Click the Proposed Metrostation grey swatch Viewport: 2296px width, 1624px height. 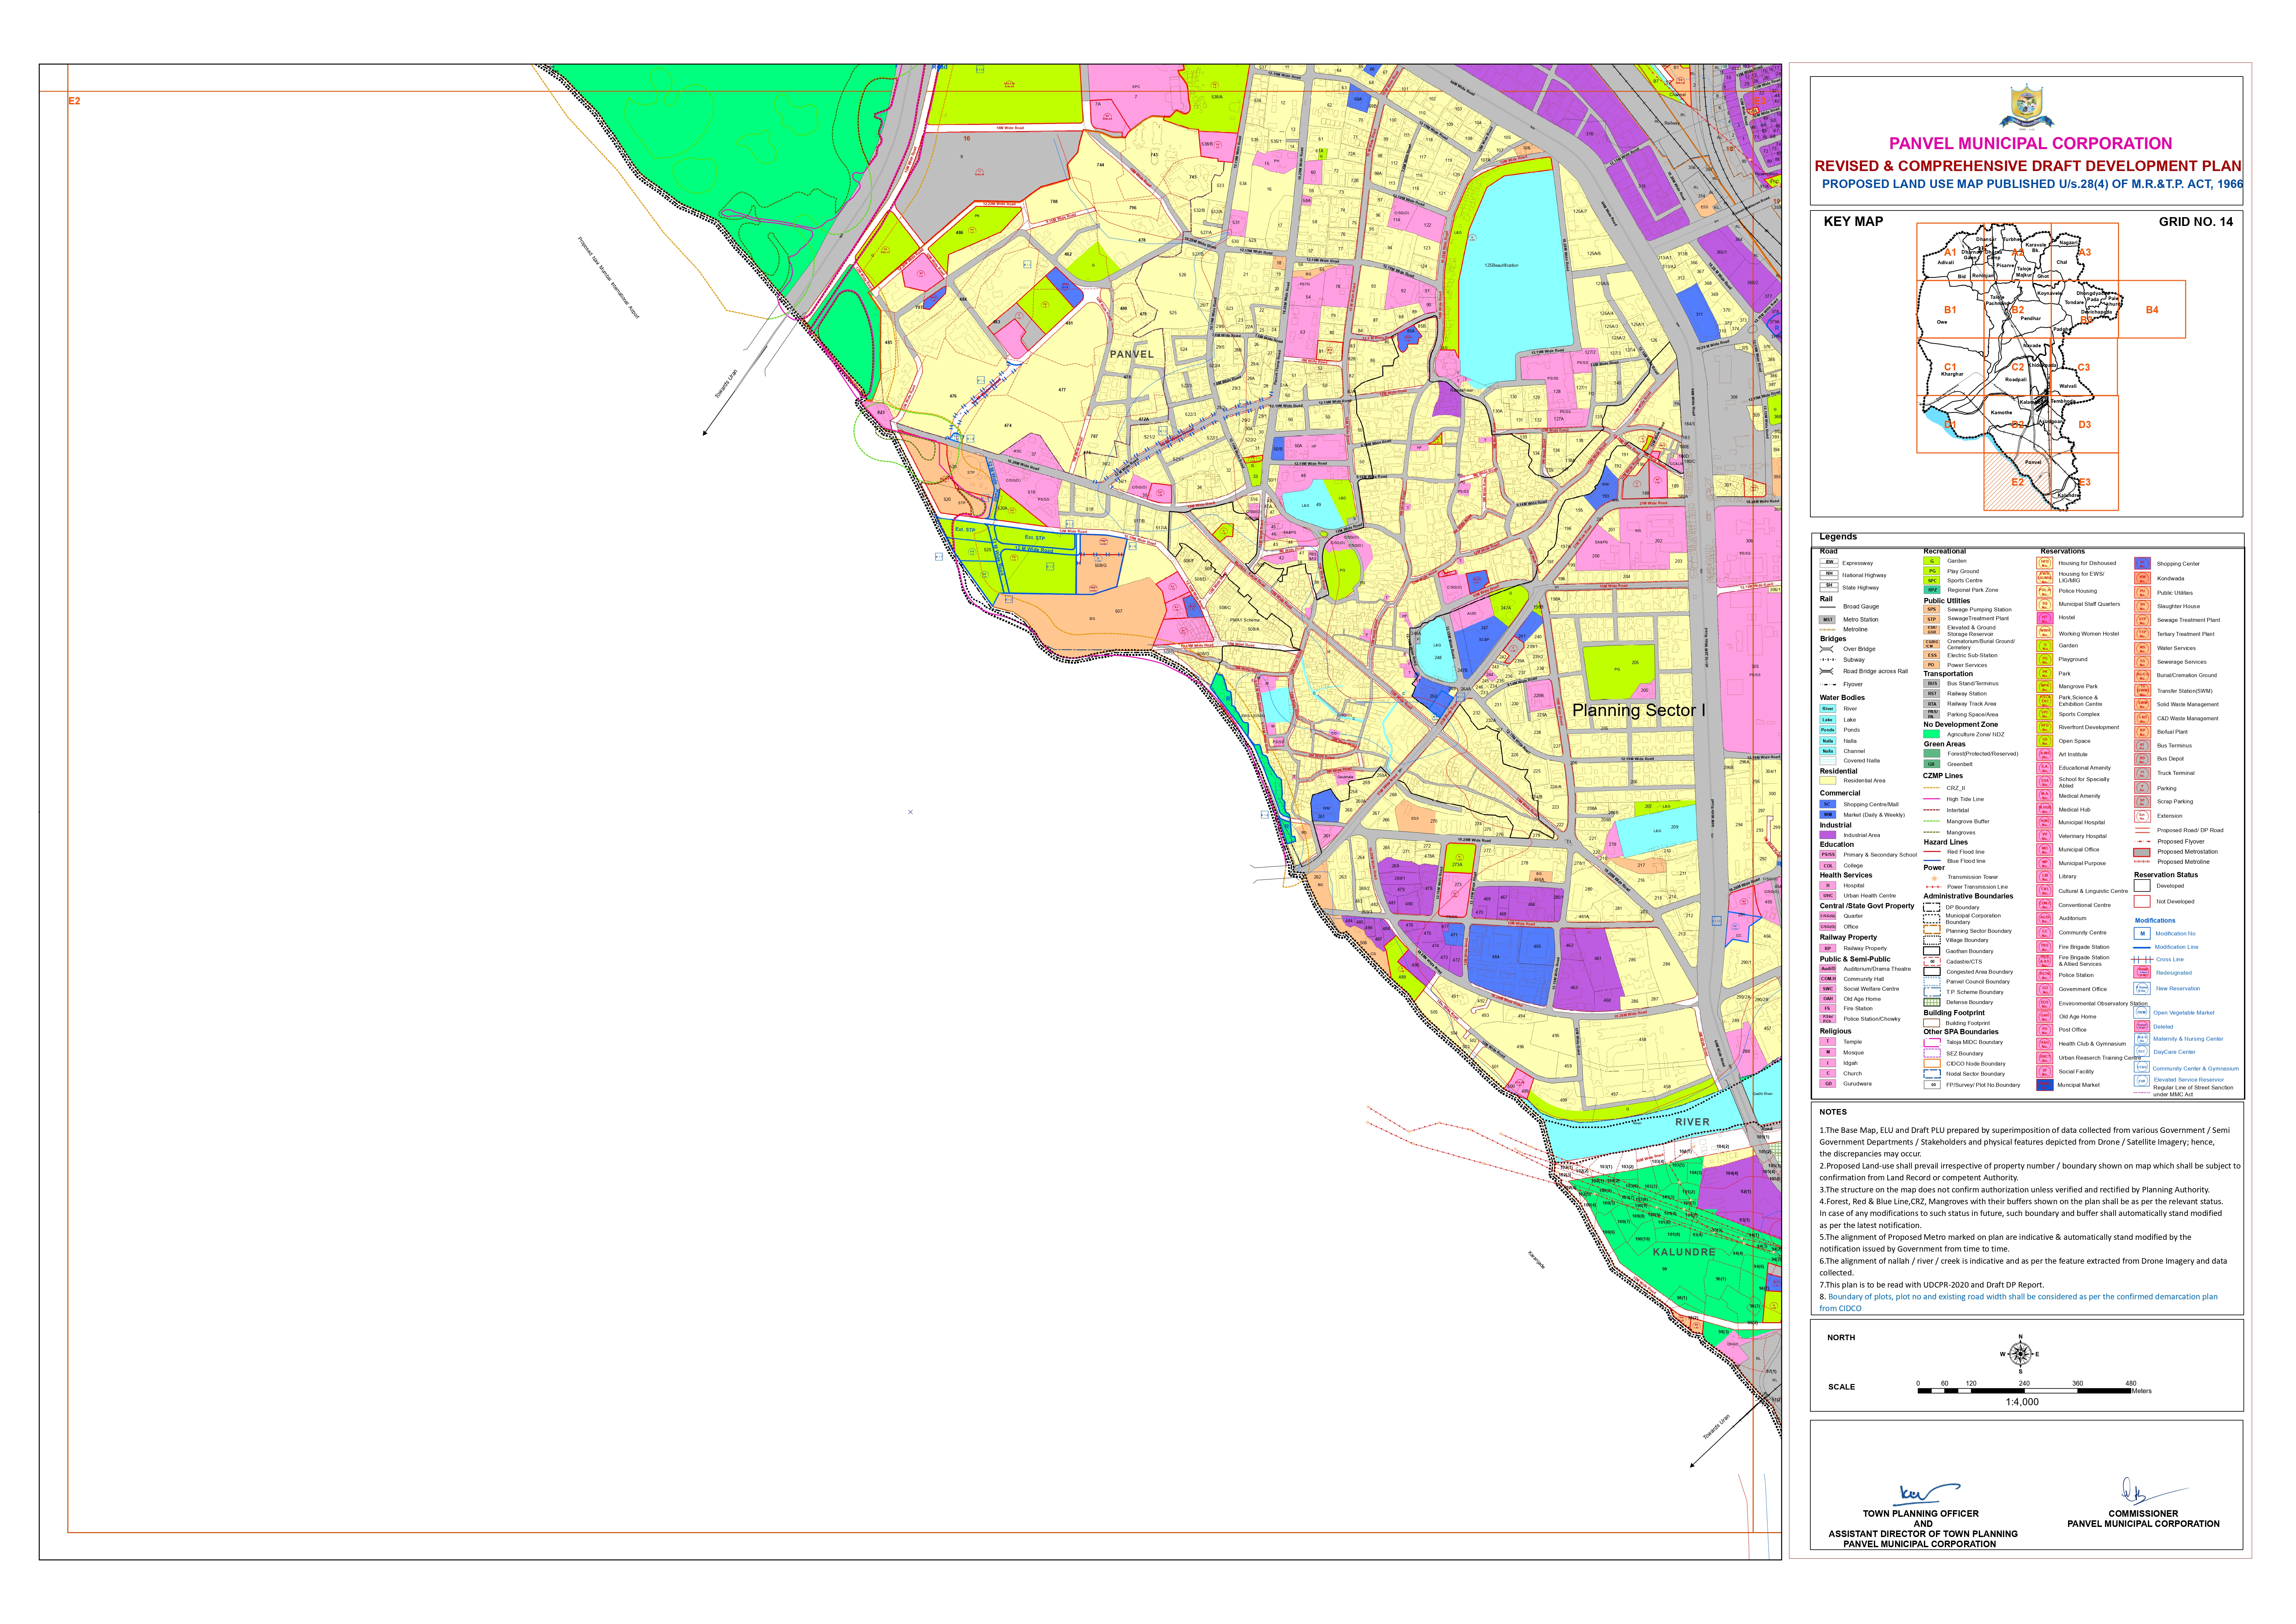(x=2142, y=852)
